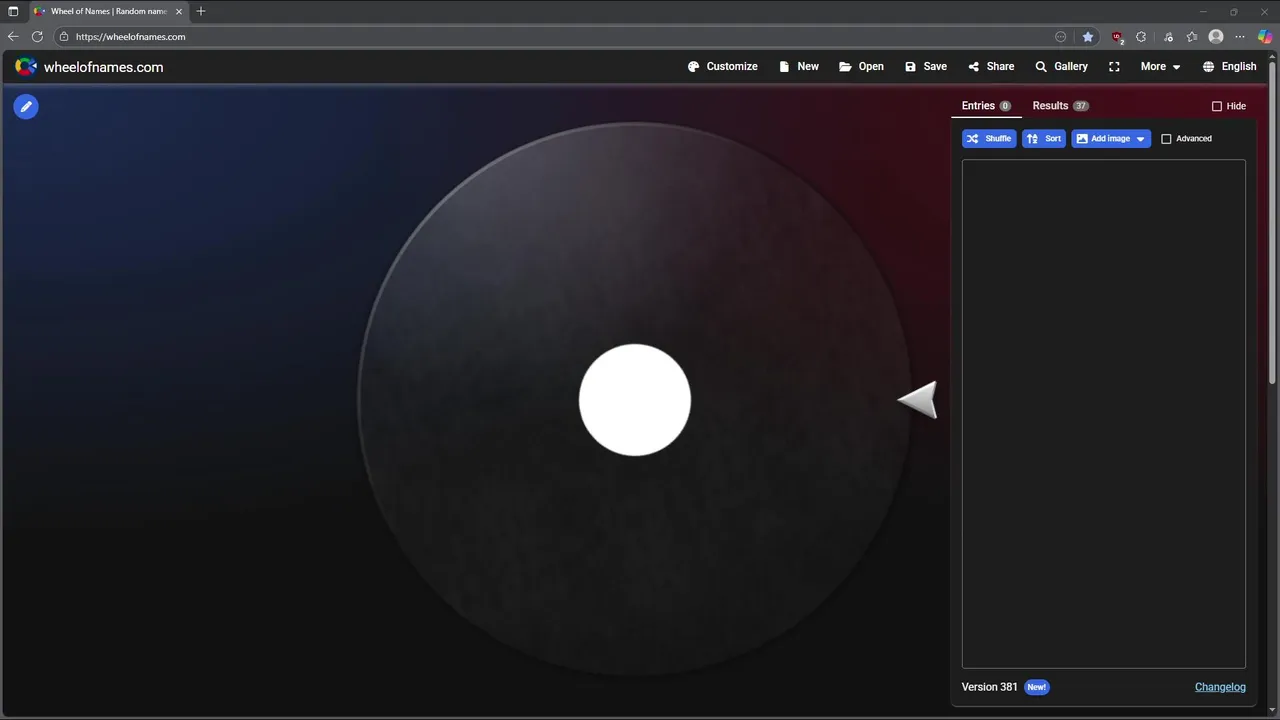Image resolution: width=1280 pixels, height=720 pixels.
Task: Spin the wheel by its white center
Action: pyautogui.click(x=635, y=400)
